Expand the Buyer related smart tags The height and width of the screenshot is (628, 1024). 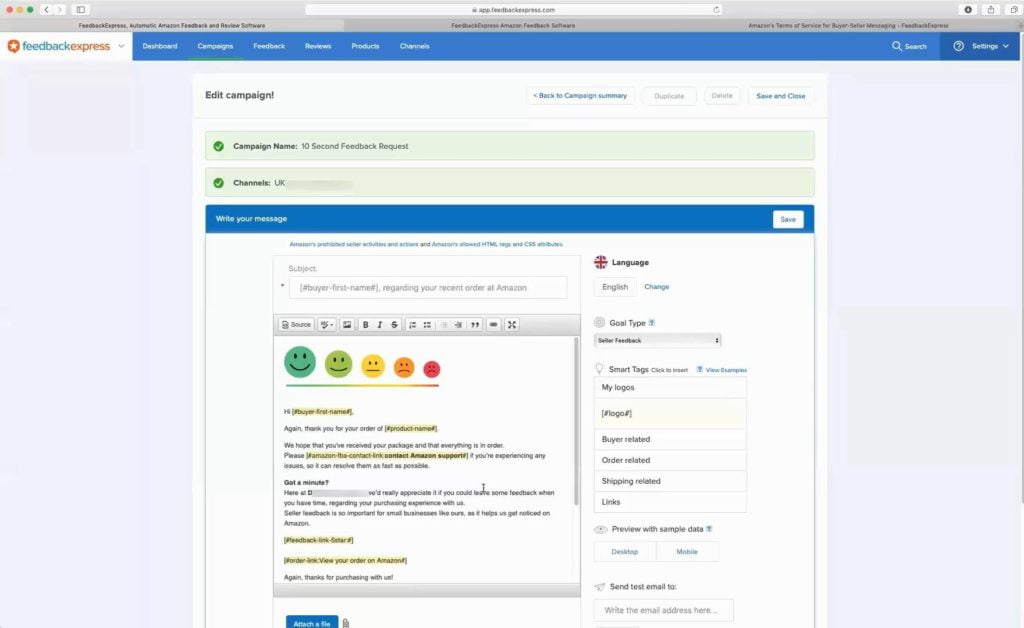(670, 439)
